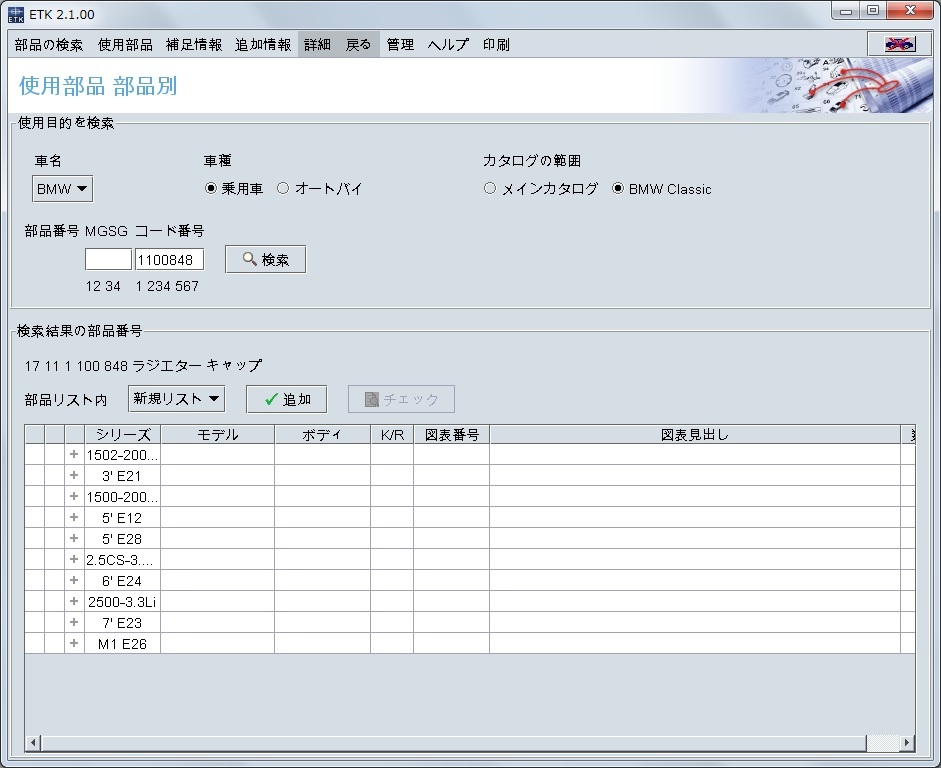Click the part text 17 11 1 100 848 ラジエター キャップ

[x=143, y=365]
